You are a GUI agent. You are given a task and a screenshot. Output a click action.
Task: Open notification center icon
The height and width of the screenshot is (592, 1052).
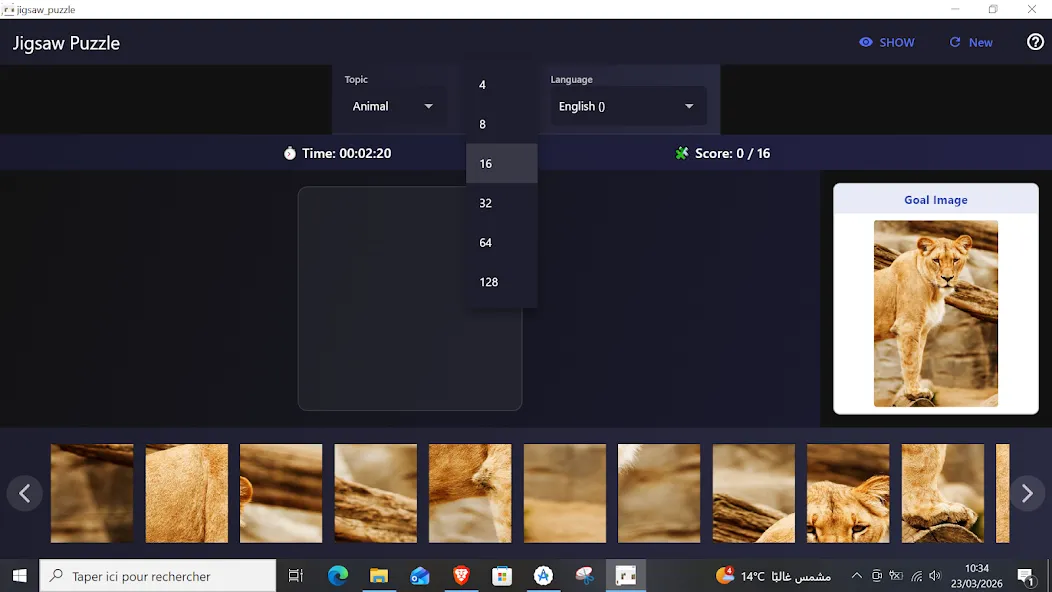pyautogui.click(x=1025, y=576)
